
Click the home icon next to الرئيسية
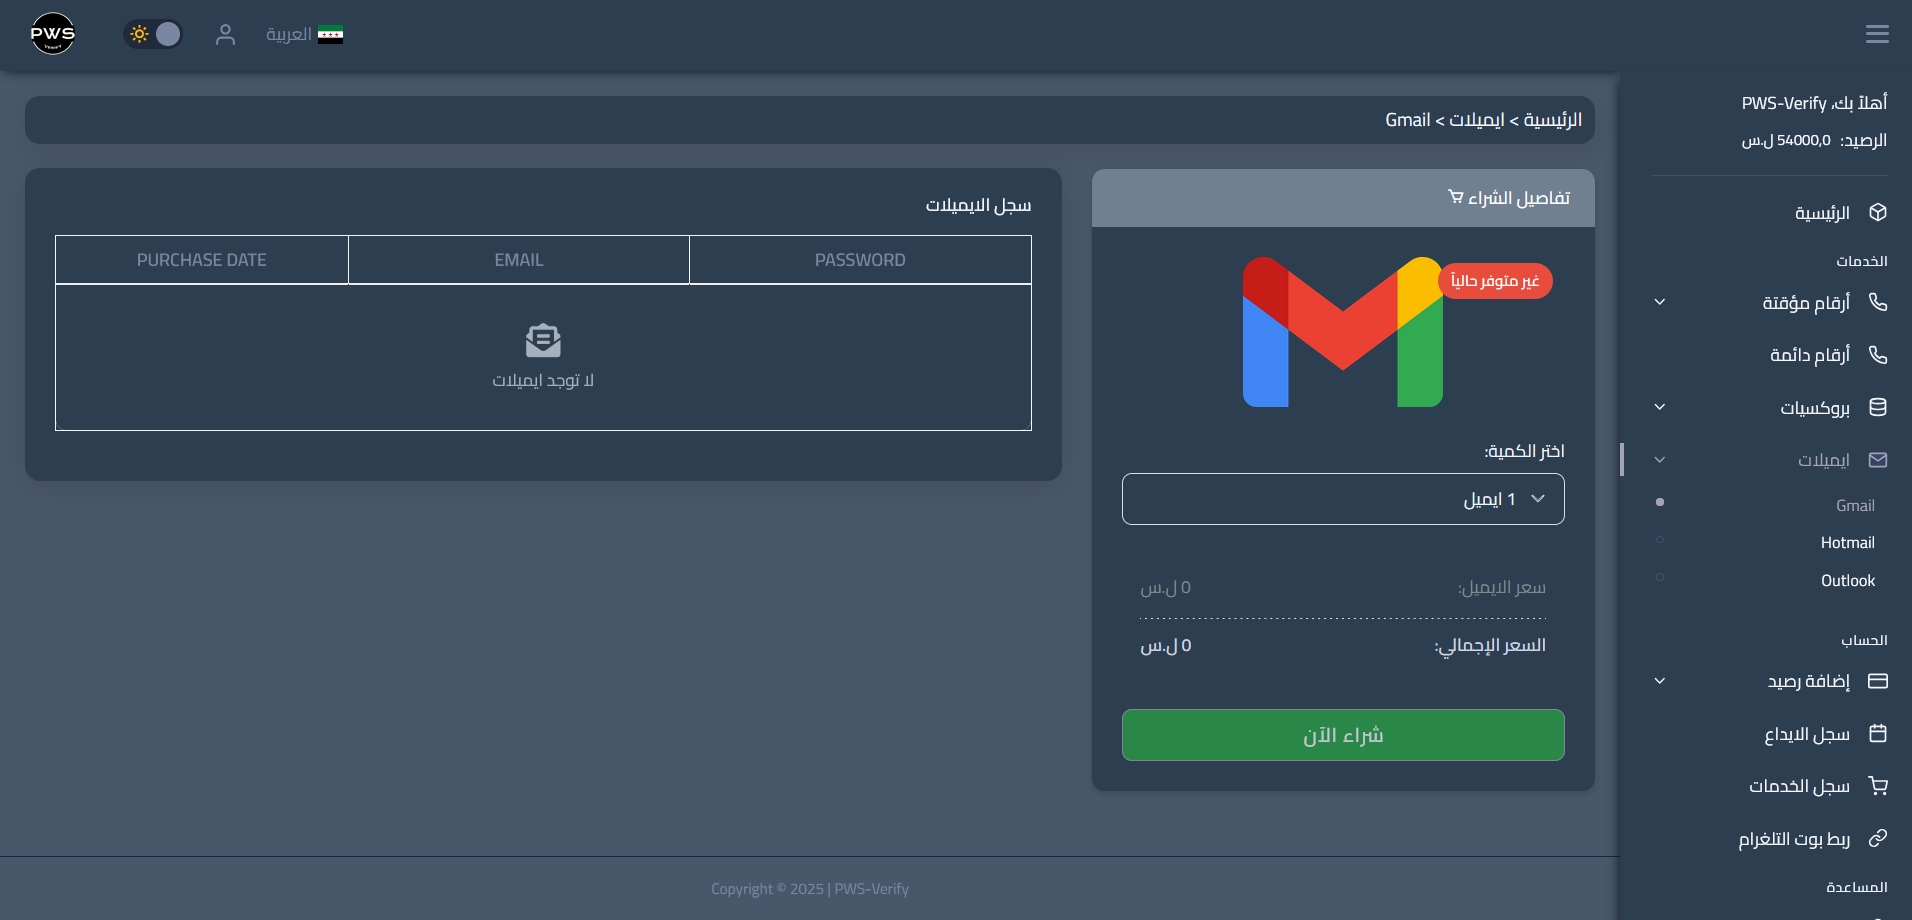pyautogui.click(x=1877, y=212)
